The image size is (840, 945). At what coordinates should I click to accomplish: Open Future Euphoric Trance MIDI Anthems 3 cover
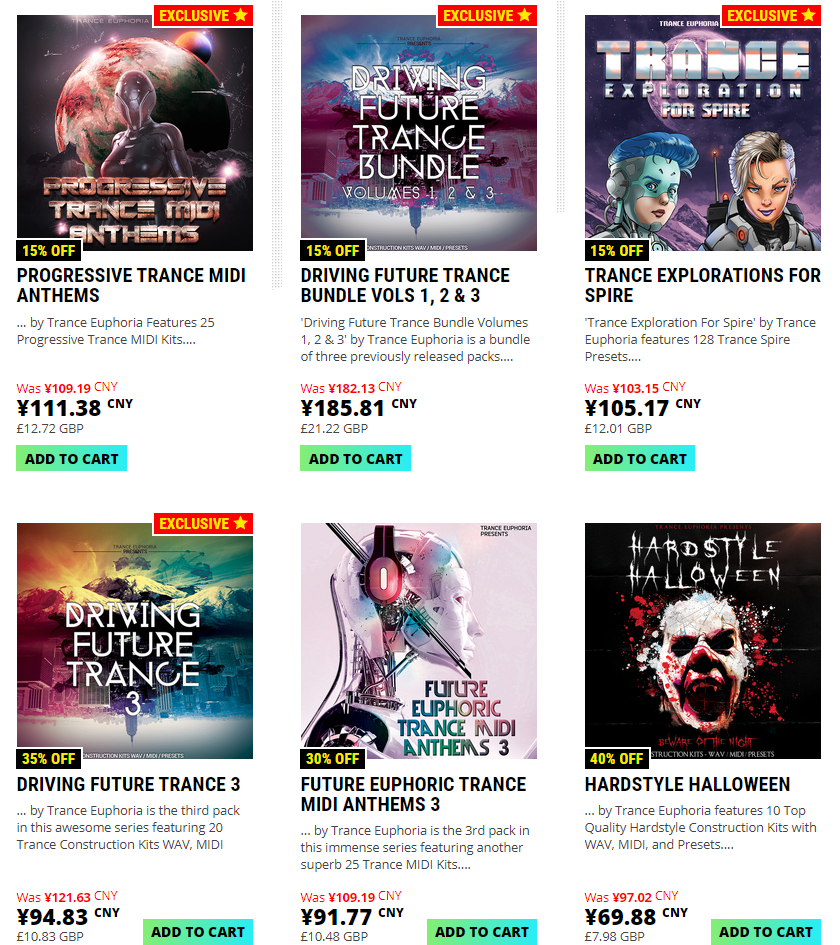419,641
